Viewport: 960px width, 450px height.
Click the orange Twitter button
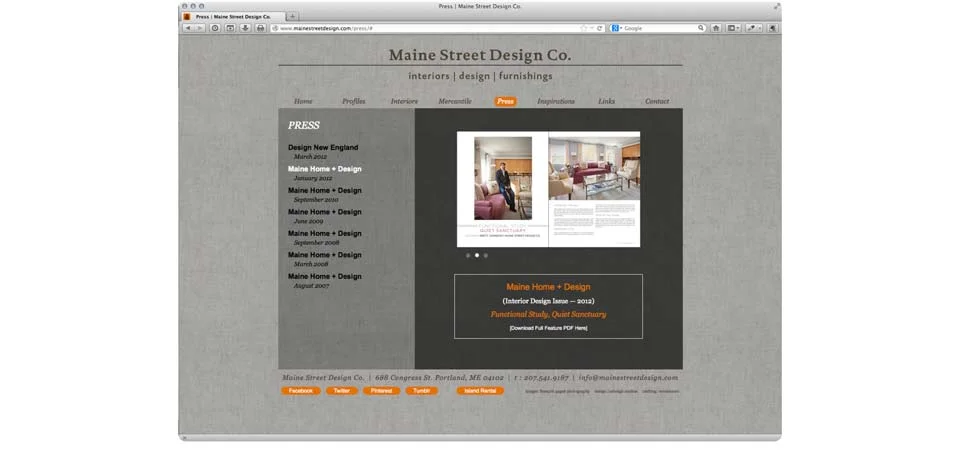click(342, 391)
